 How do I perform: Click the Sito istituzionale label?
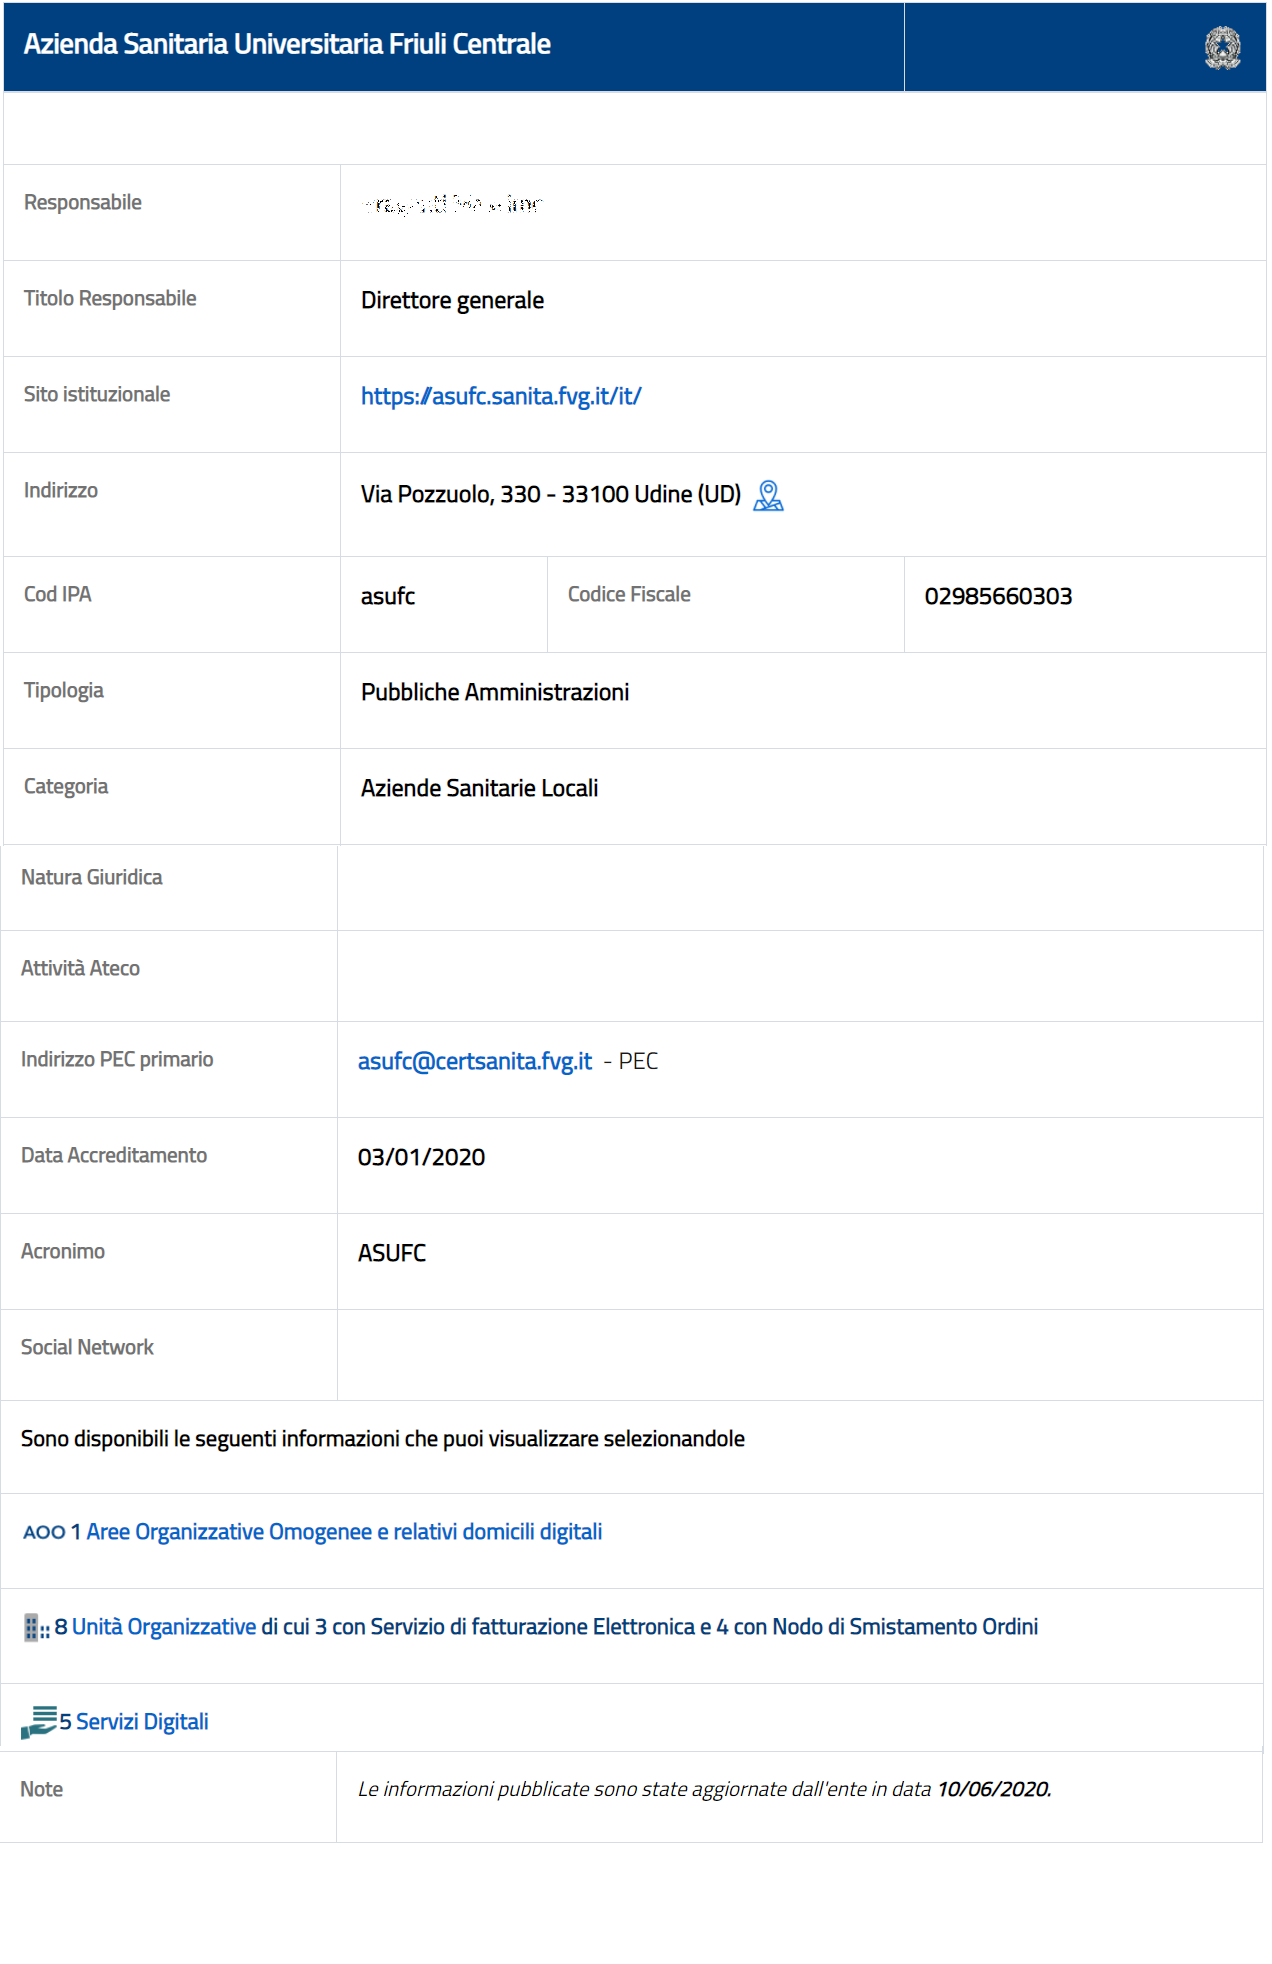click(x=97, y=394)
